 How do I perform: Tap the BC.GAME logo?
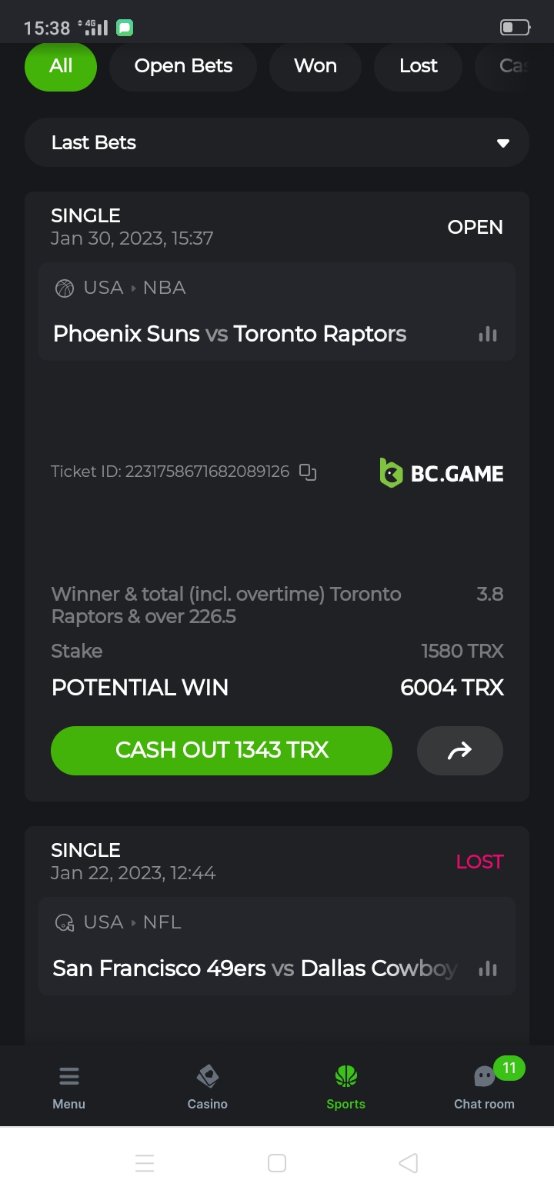point(442,473)
